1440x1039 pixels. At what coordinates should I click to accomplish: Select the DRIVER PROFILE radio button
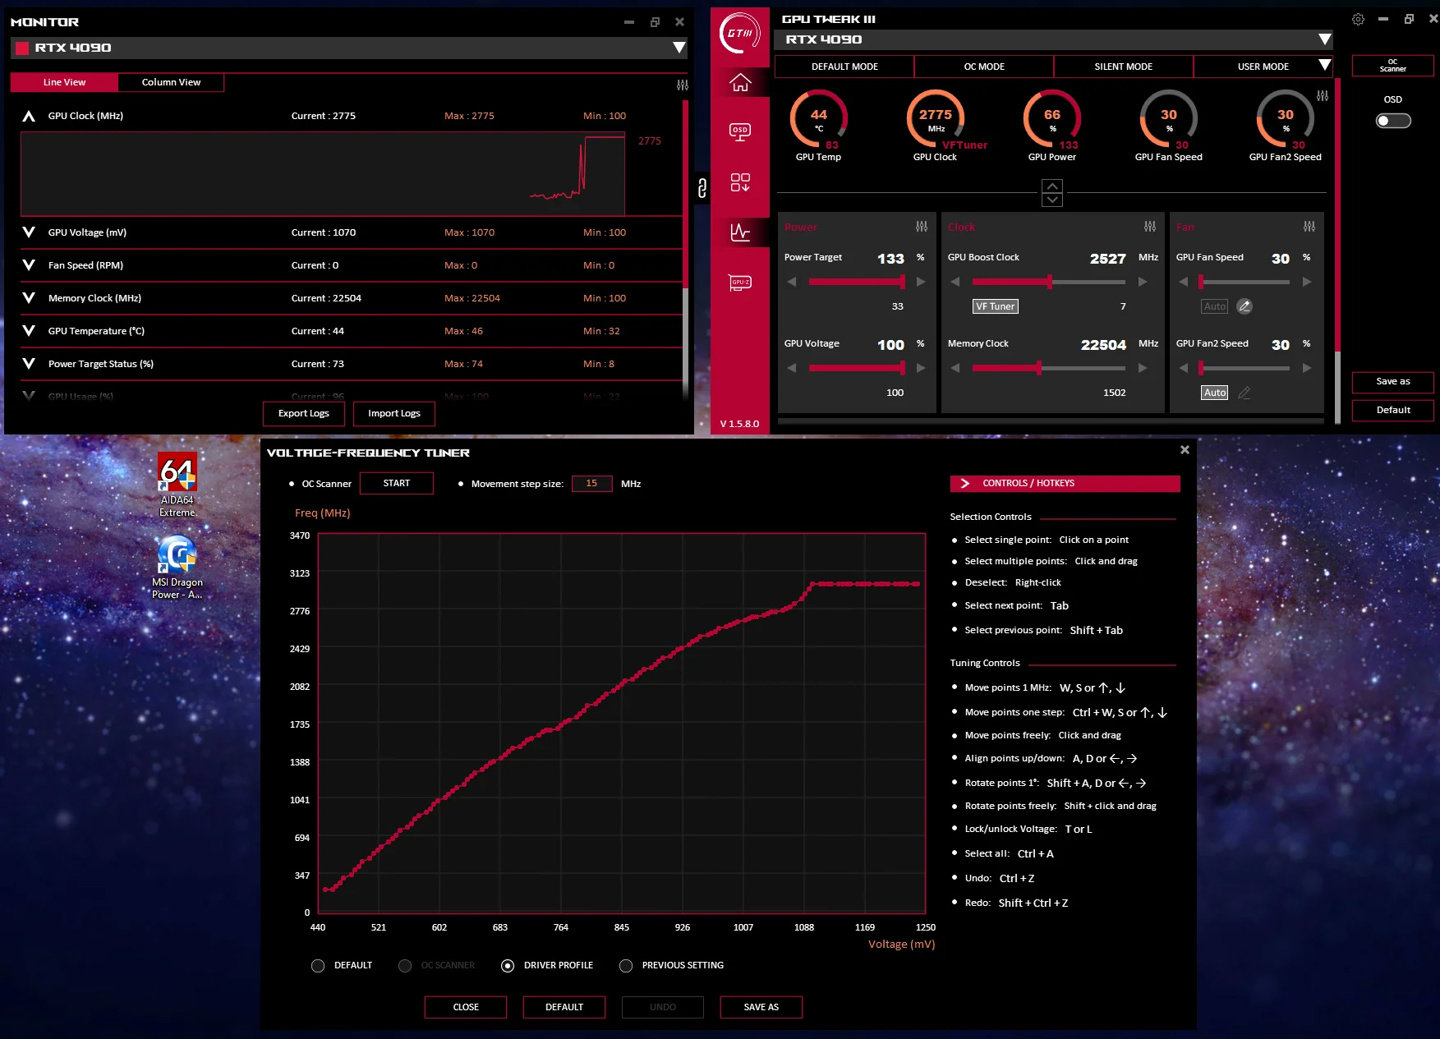[508, 966]
